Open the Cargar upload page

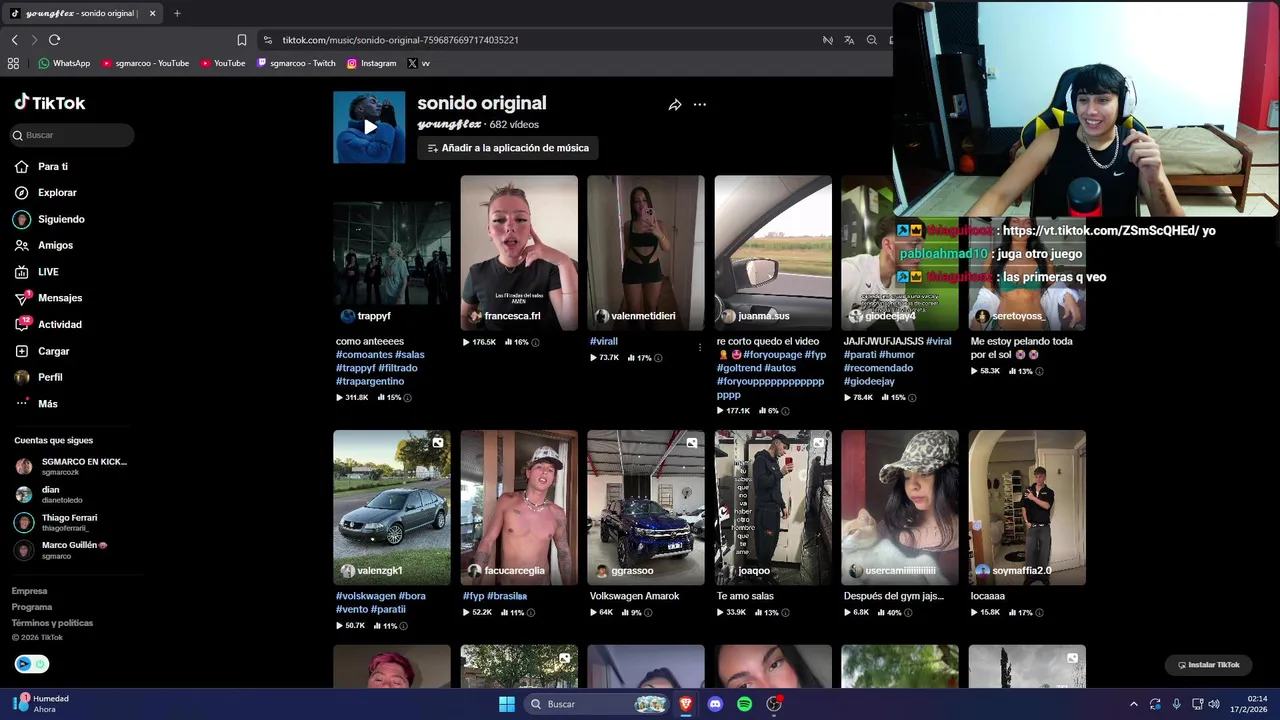coord(42,351)
